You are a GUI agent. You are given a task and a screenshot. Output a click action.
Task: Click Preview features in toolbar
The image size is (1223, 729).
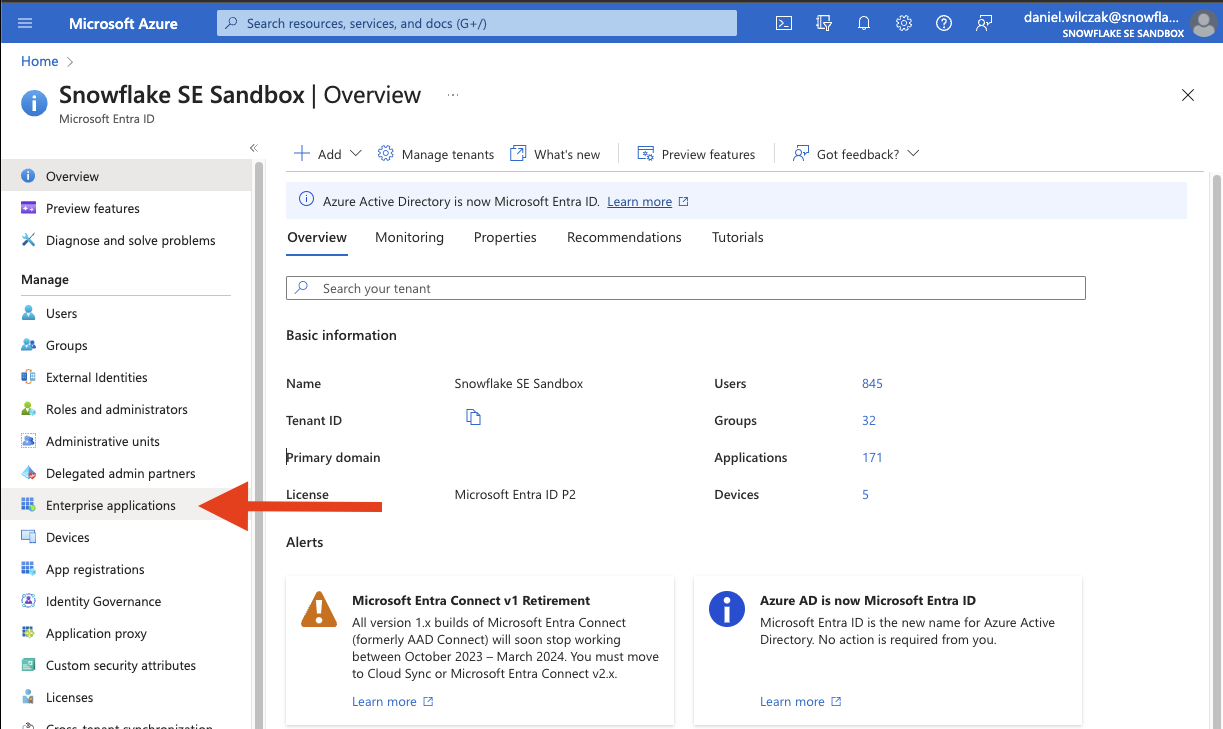[696, 154]
